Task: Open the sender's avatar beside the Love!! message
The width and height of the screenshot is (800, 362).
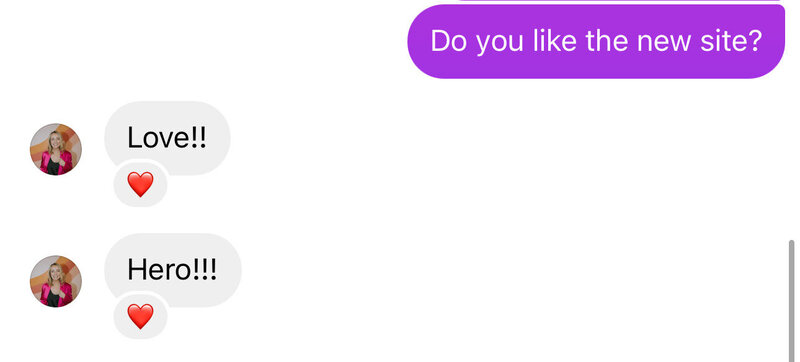Action: [56, 149]
